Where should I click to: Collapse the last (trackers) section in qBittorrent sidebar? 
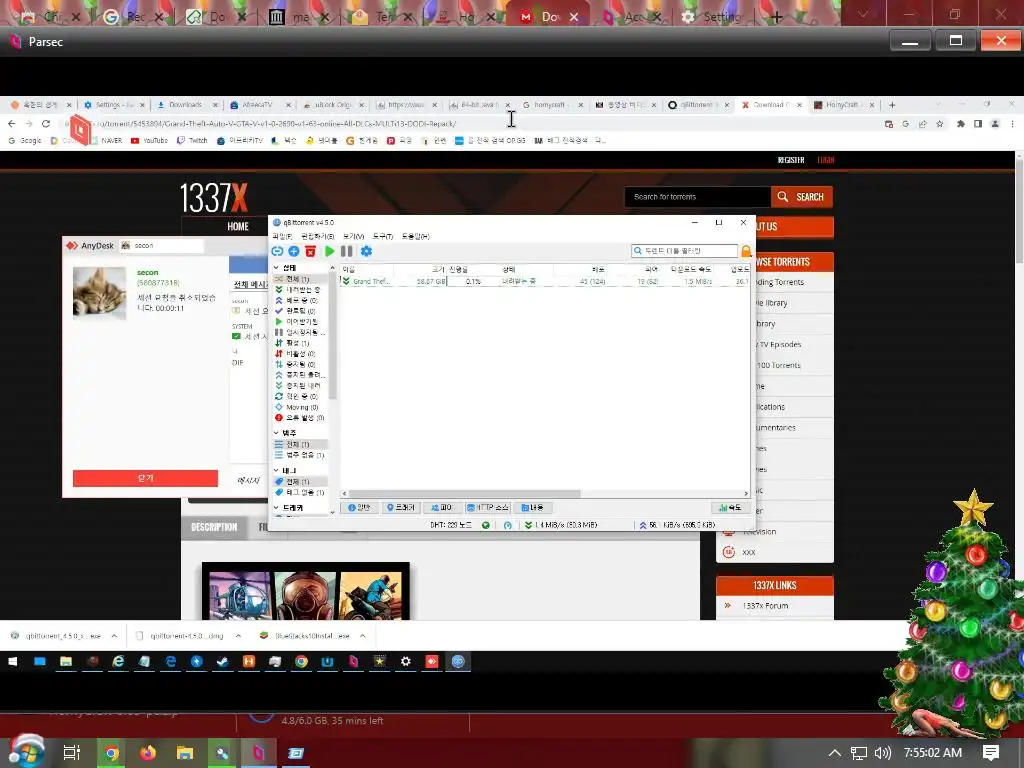coord(276,507)
